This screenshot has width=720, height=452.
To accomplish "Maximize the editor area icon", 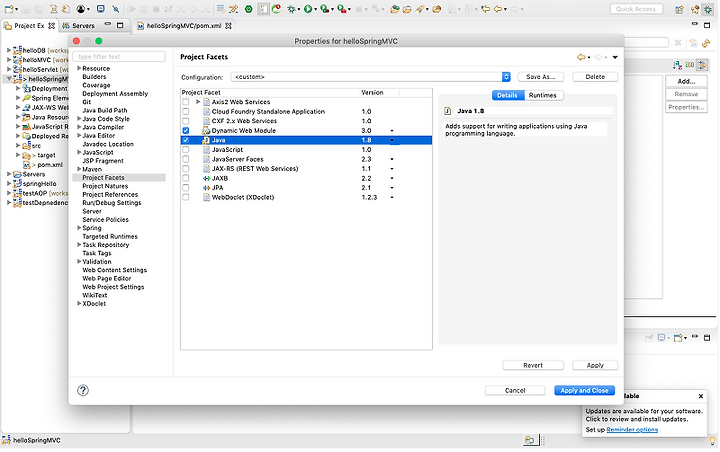I will [707, 25].
